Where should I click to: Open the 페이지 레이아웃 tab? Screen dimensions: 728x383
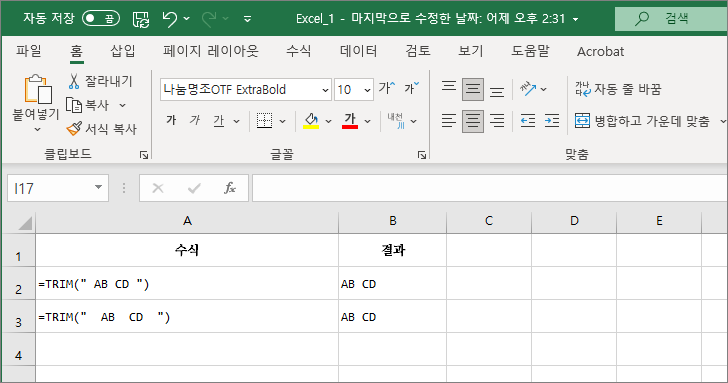click(x=211, y=51)
